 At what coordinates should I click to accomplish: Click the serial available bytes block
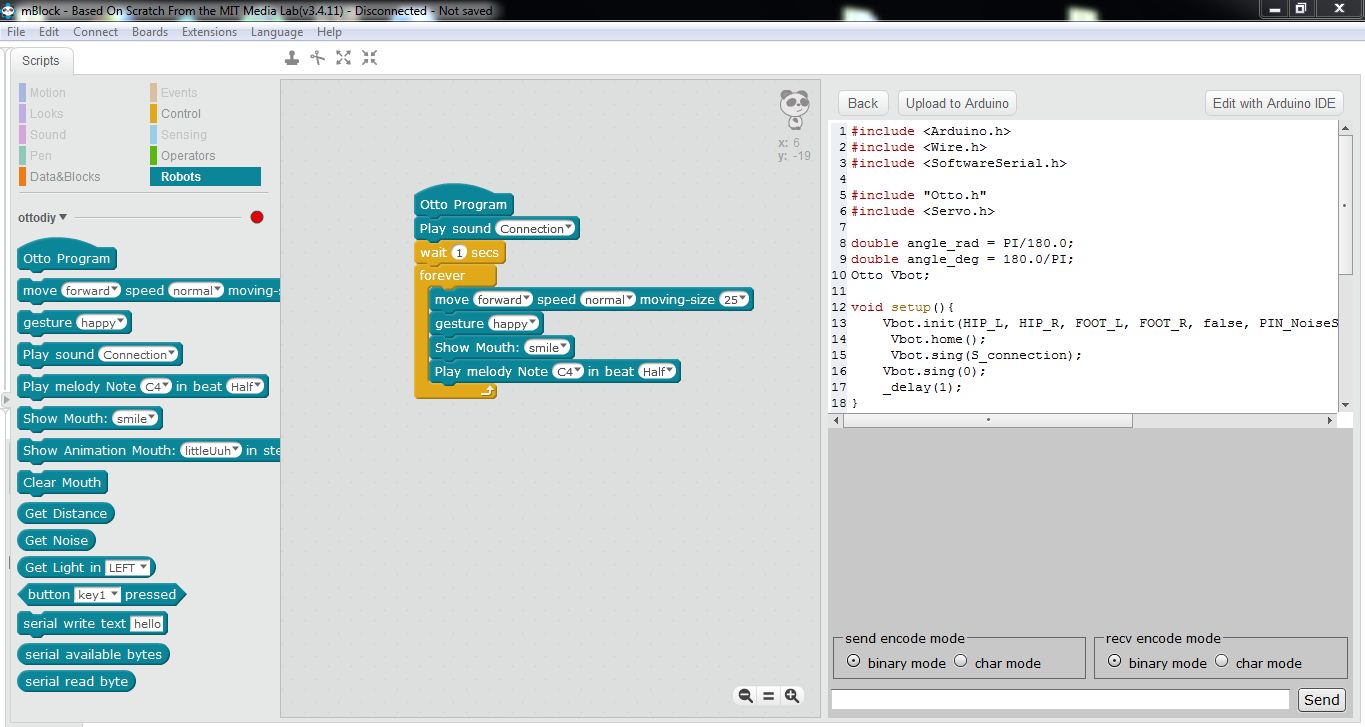pyautogui.click(x=94, y=655)
